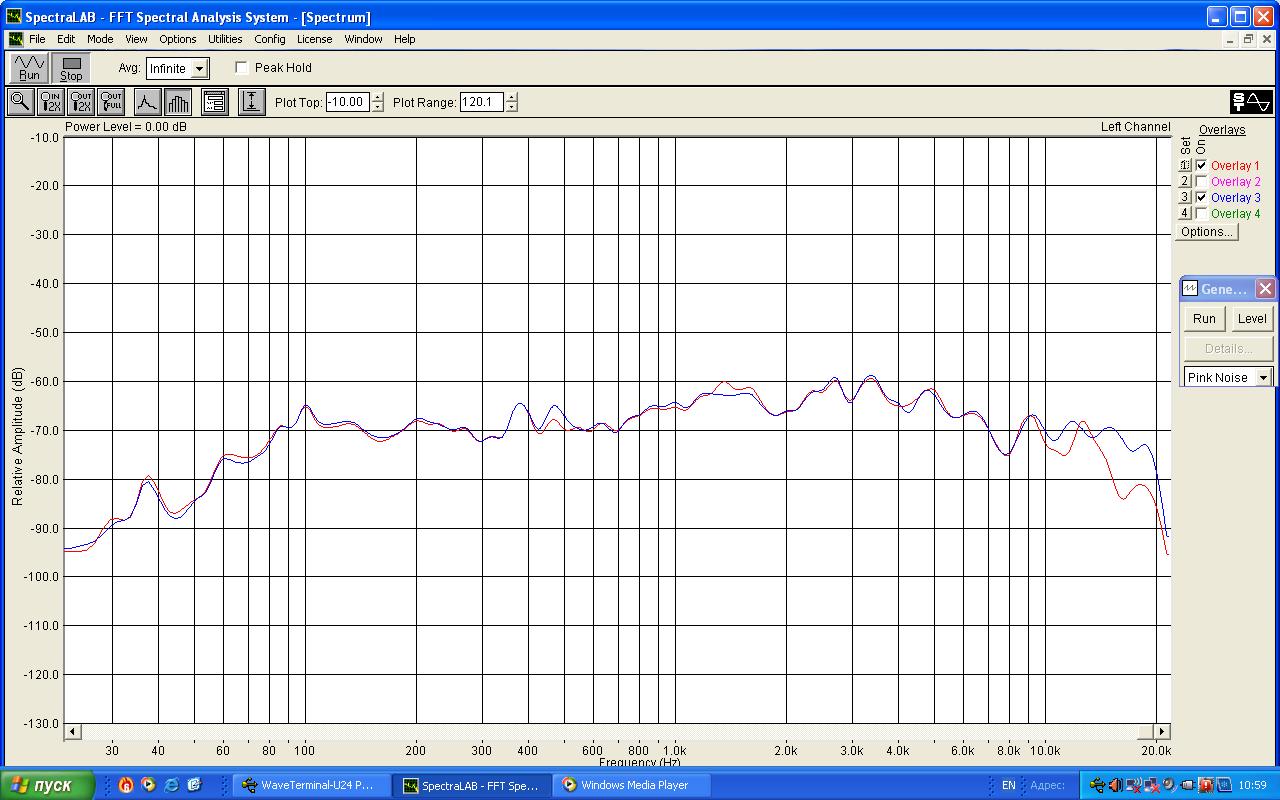Check Overlay 2 On box
This screenshot has height=800, width=1280.
(1201, 182)
